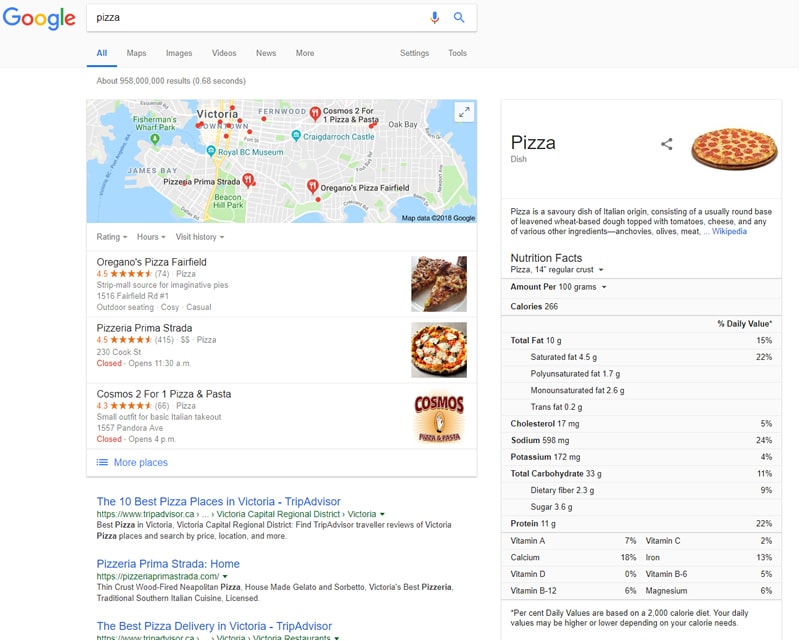Screen dimensions: 800x641
Task: Click the Tools option
Action: click(457, 51)
